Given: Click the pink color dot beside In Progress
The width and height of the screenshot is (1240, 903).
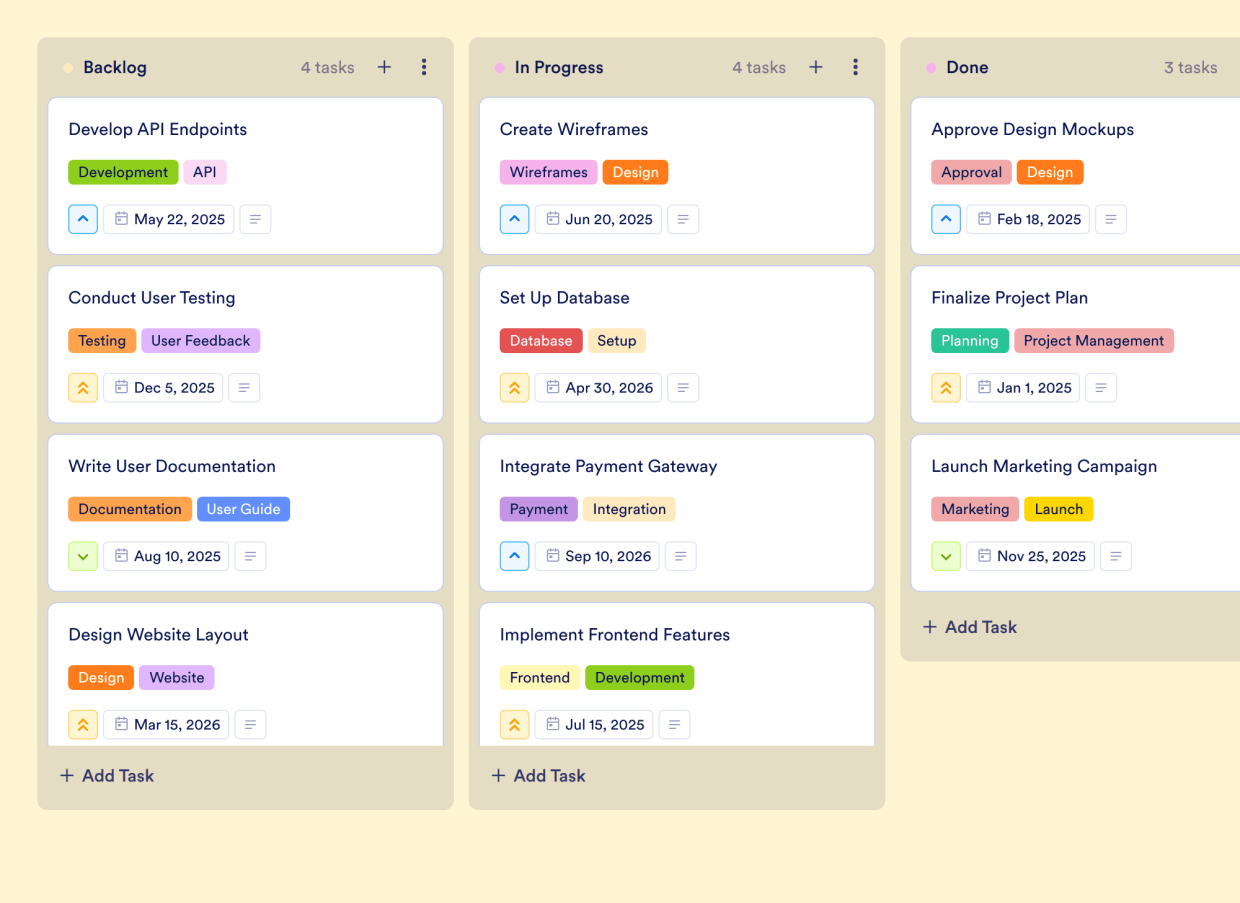Looking at the screenshot, I should click(500, 68).
